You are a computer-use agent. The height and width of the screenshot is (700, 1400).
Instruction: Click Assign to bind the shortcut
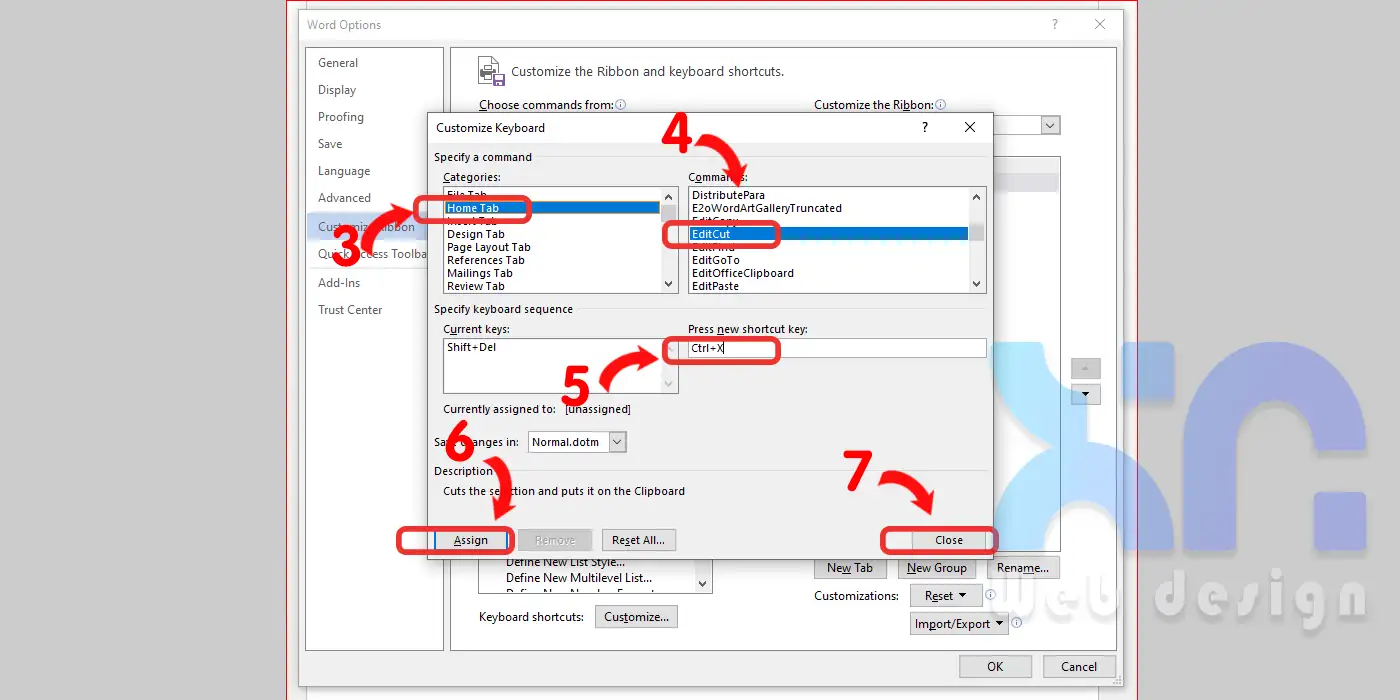tap(471, 540)
